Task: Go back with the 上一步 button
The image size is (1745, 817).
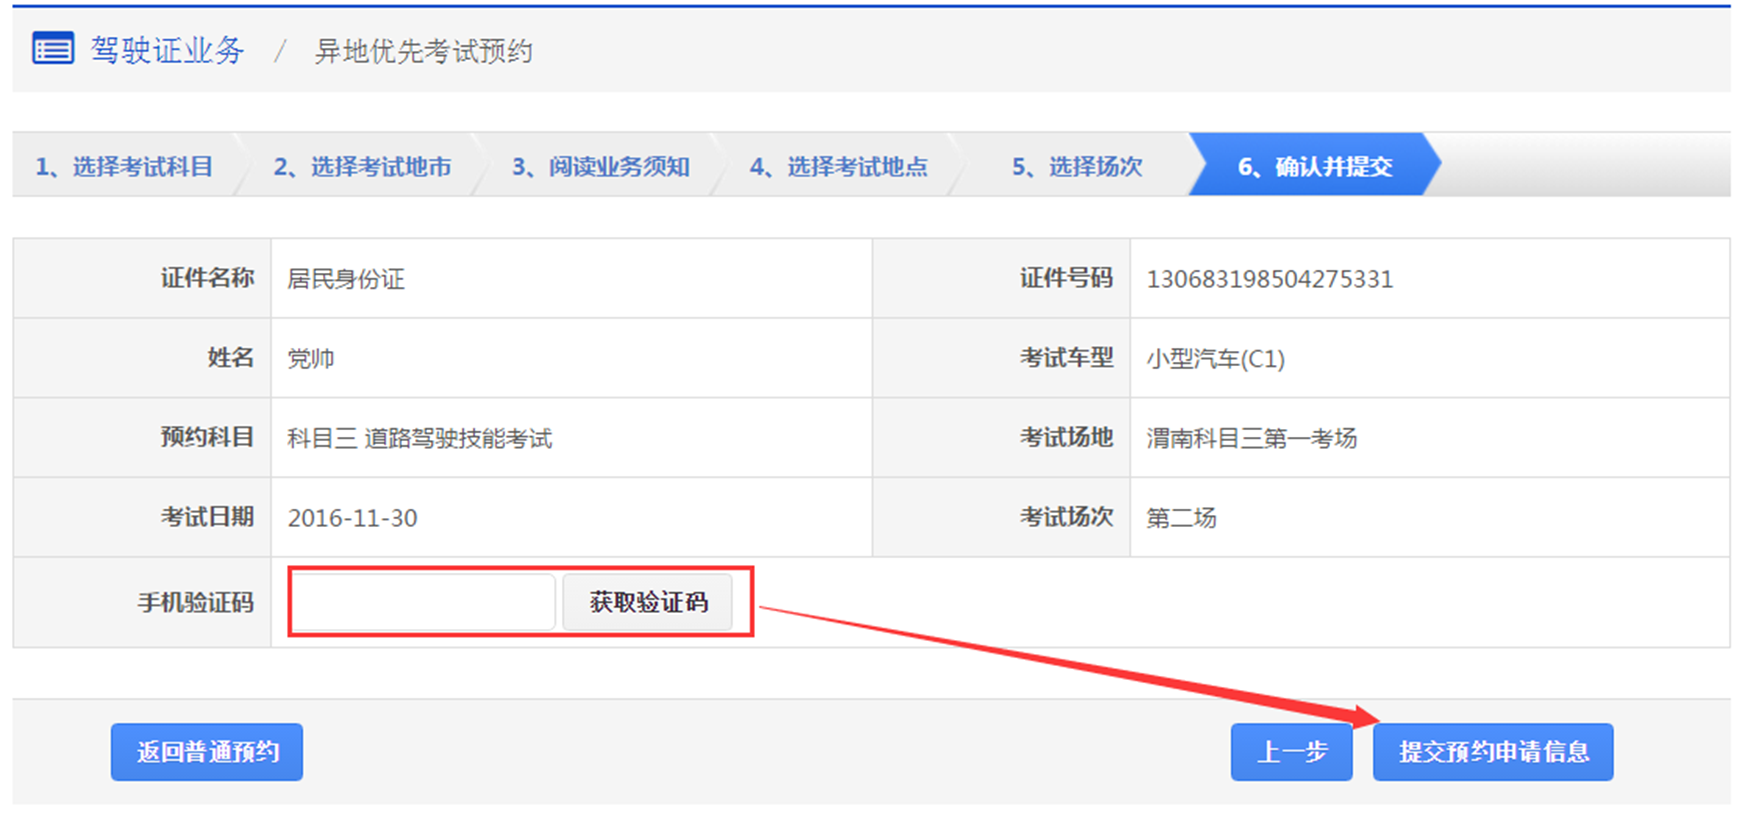Action: [x=1291, y=752]
